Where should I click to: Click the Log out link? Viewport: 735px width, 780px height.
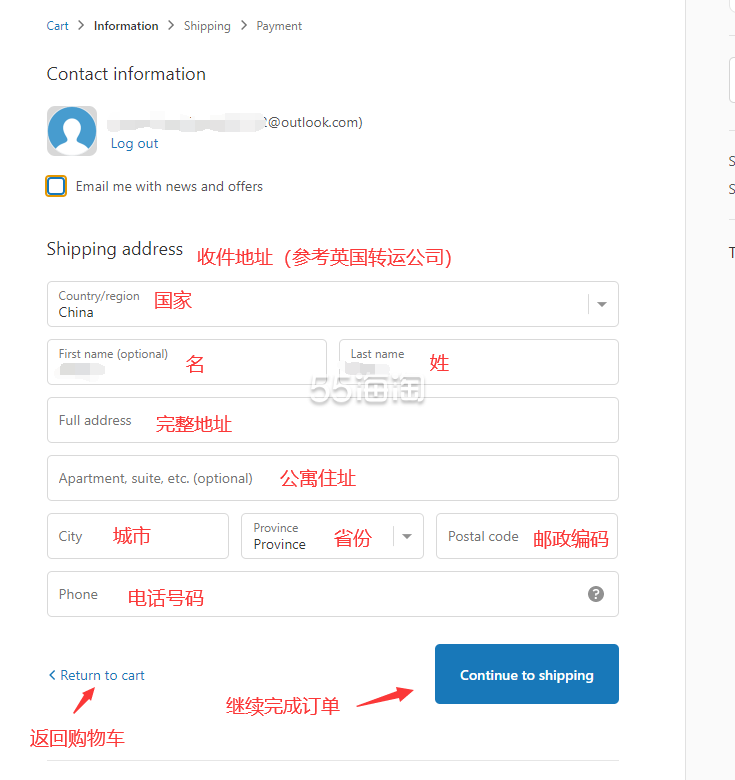coord(134,143)
